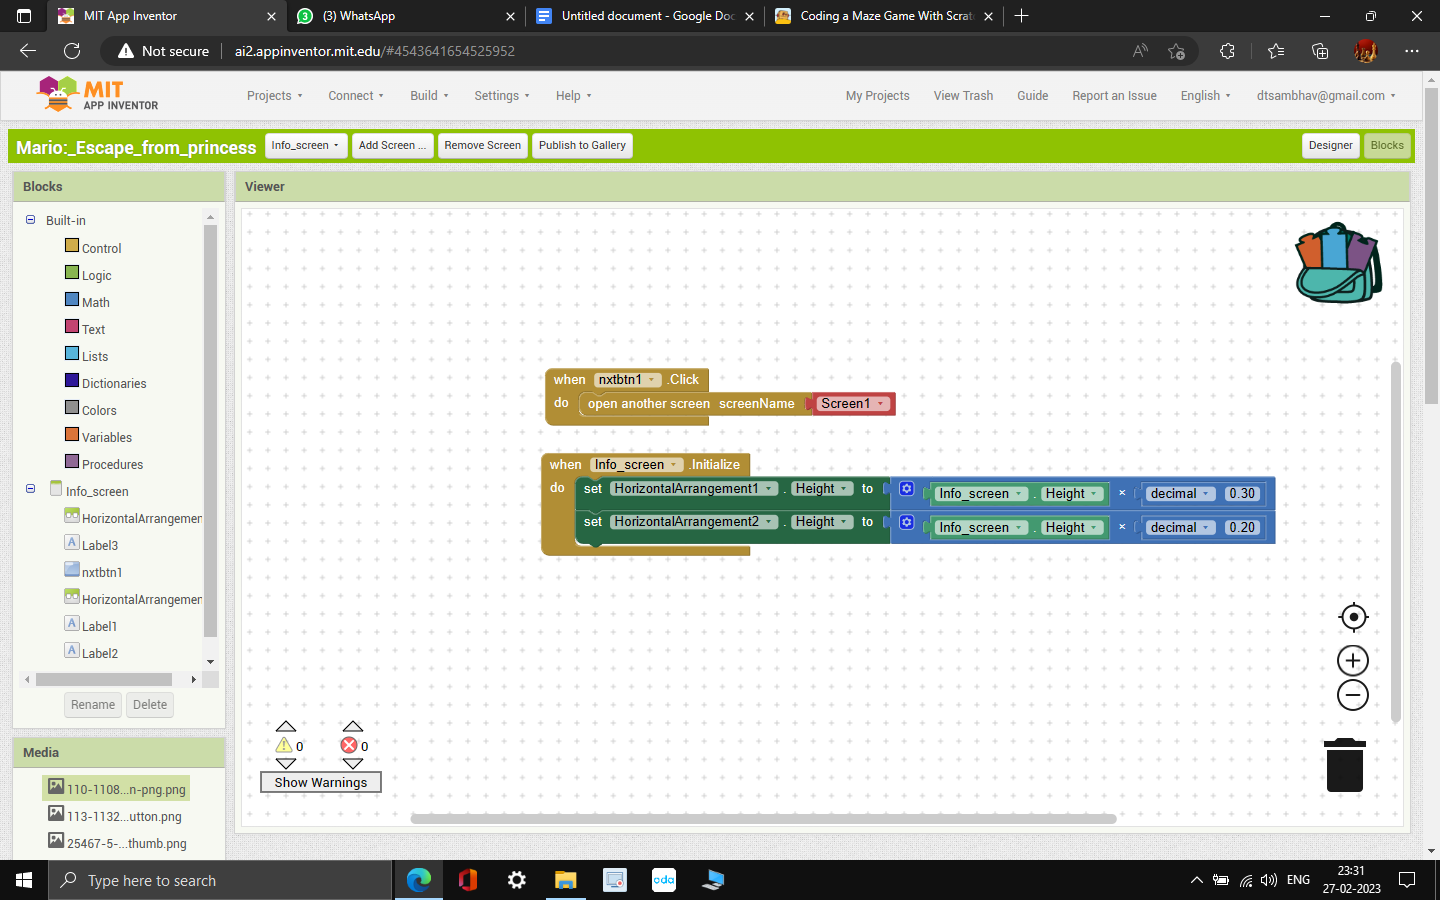The width and height of the screenshot is (1440, 900).
Task: Center the workspace with the crosshair icon
Action: tap(1353, 617)
